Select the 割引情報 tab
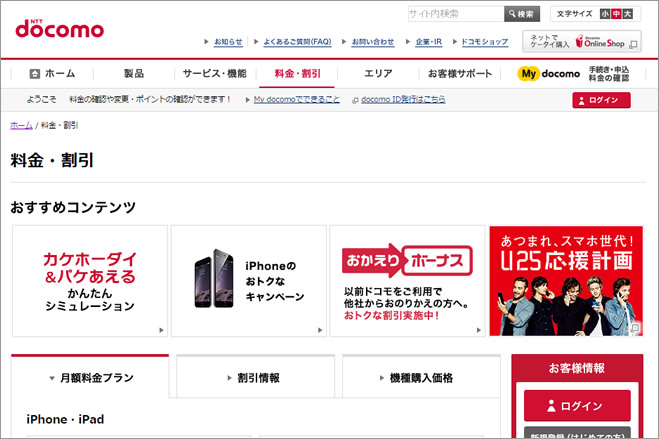This screenshot has height=439, width=659. 256,378
